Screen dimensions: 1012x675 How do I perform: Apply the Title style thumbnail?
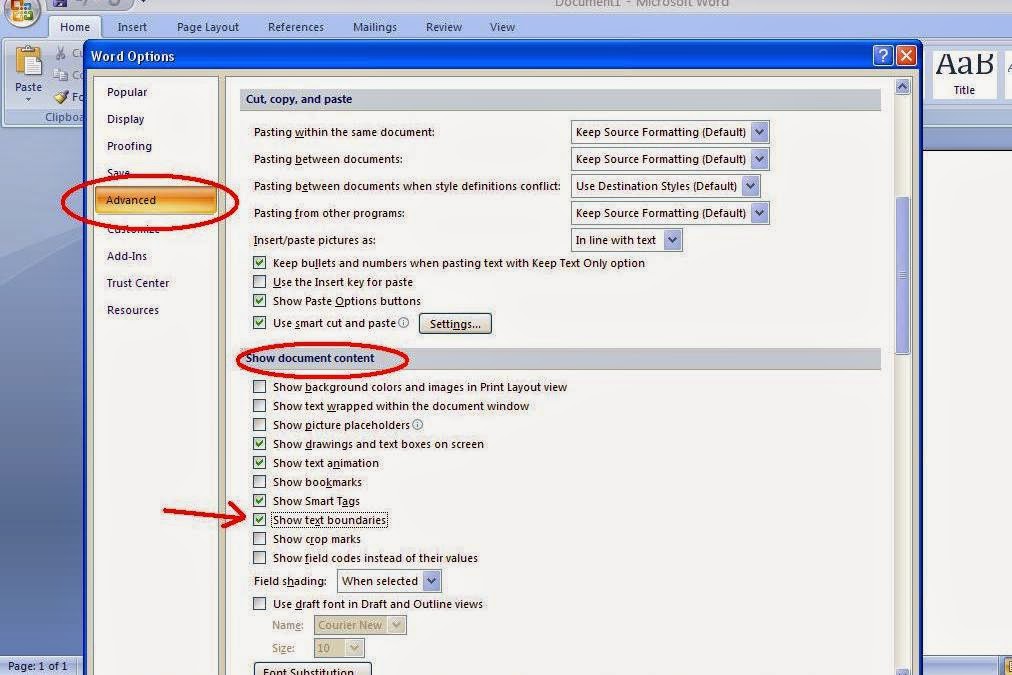click(964, 74)
